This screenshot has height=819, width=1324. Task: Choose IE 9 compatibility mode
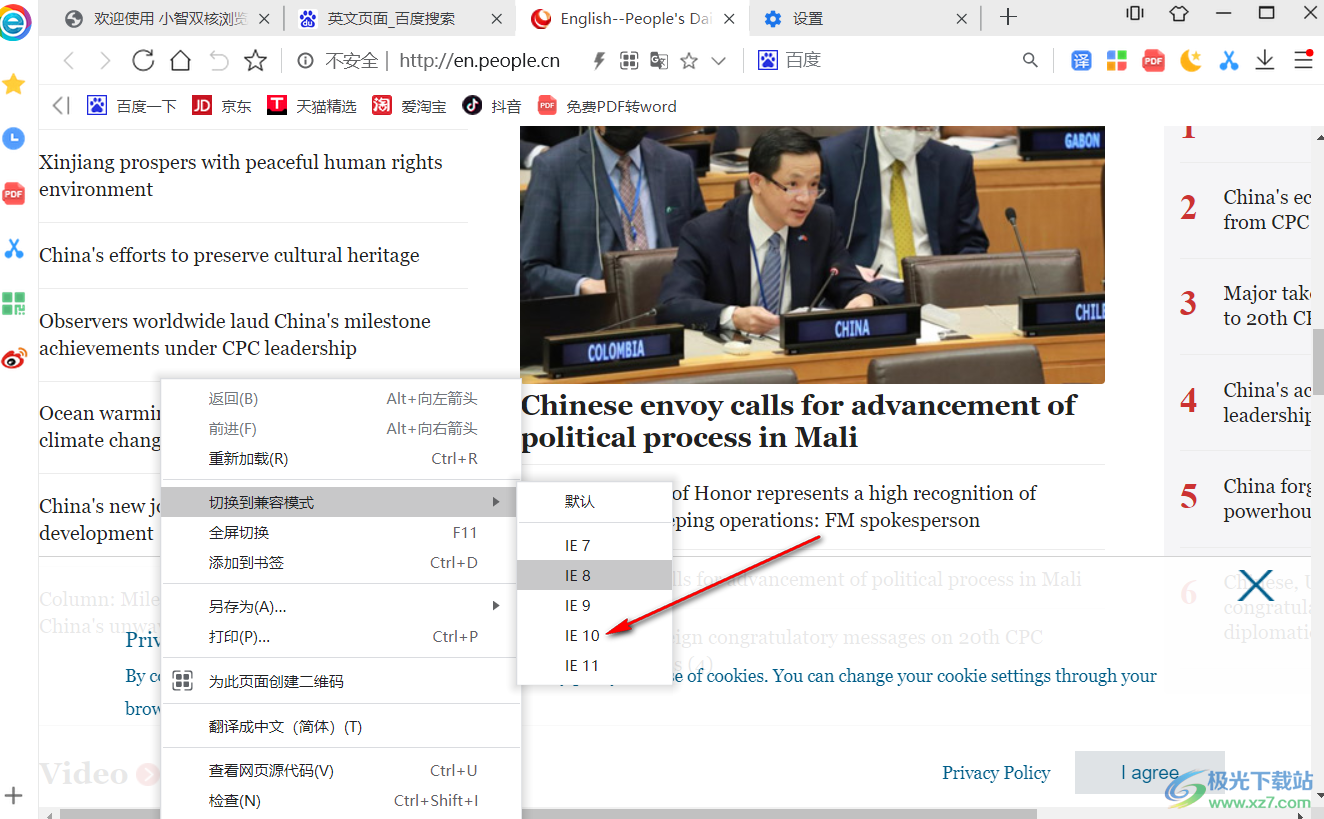[x=595, y=605]
